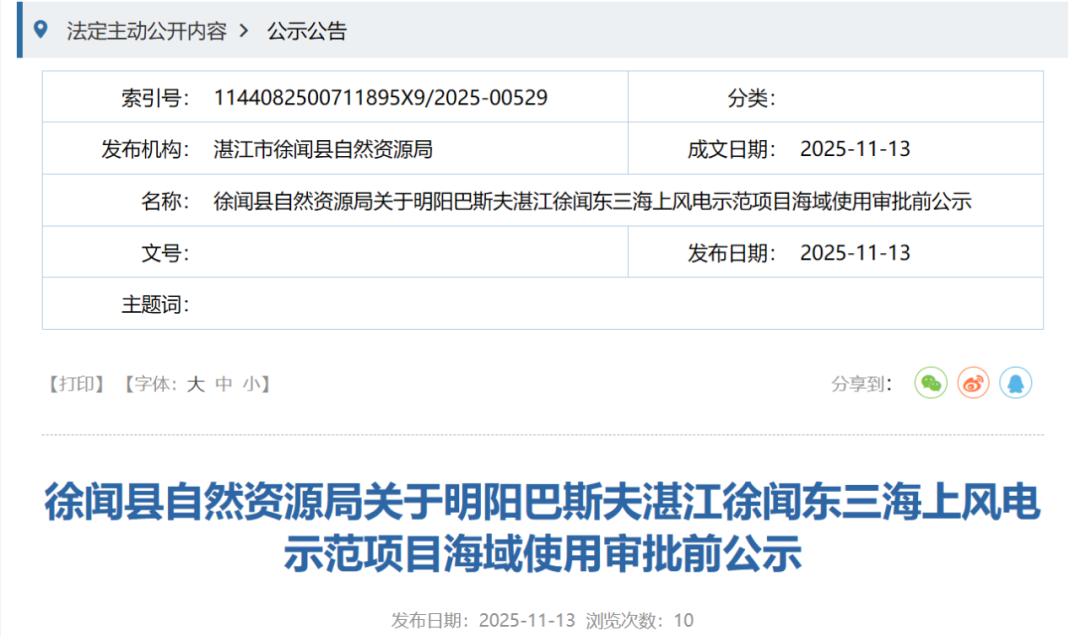
Task: Click the breadcrumb chevron arrow separator
Action: 244,31
